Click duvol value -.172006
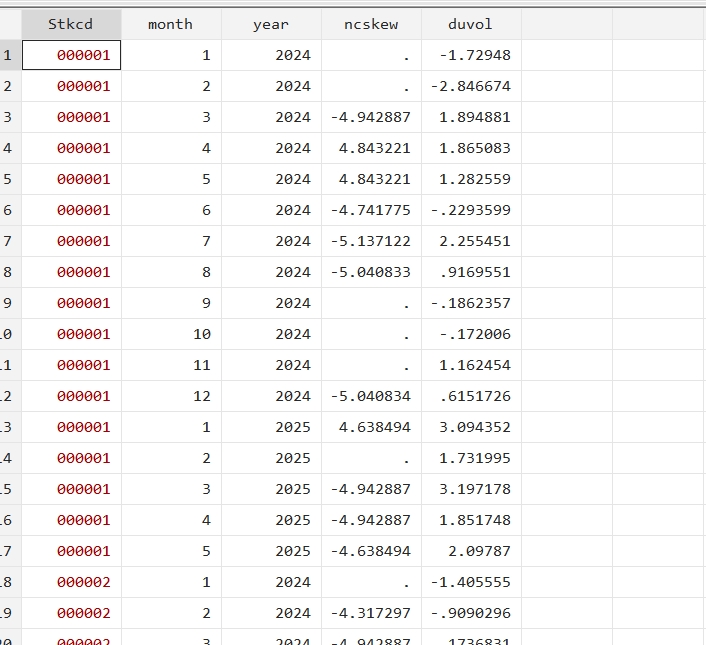The width and height of the screenshot is (706, 645). 471,334
